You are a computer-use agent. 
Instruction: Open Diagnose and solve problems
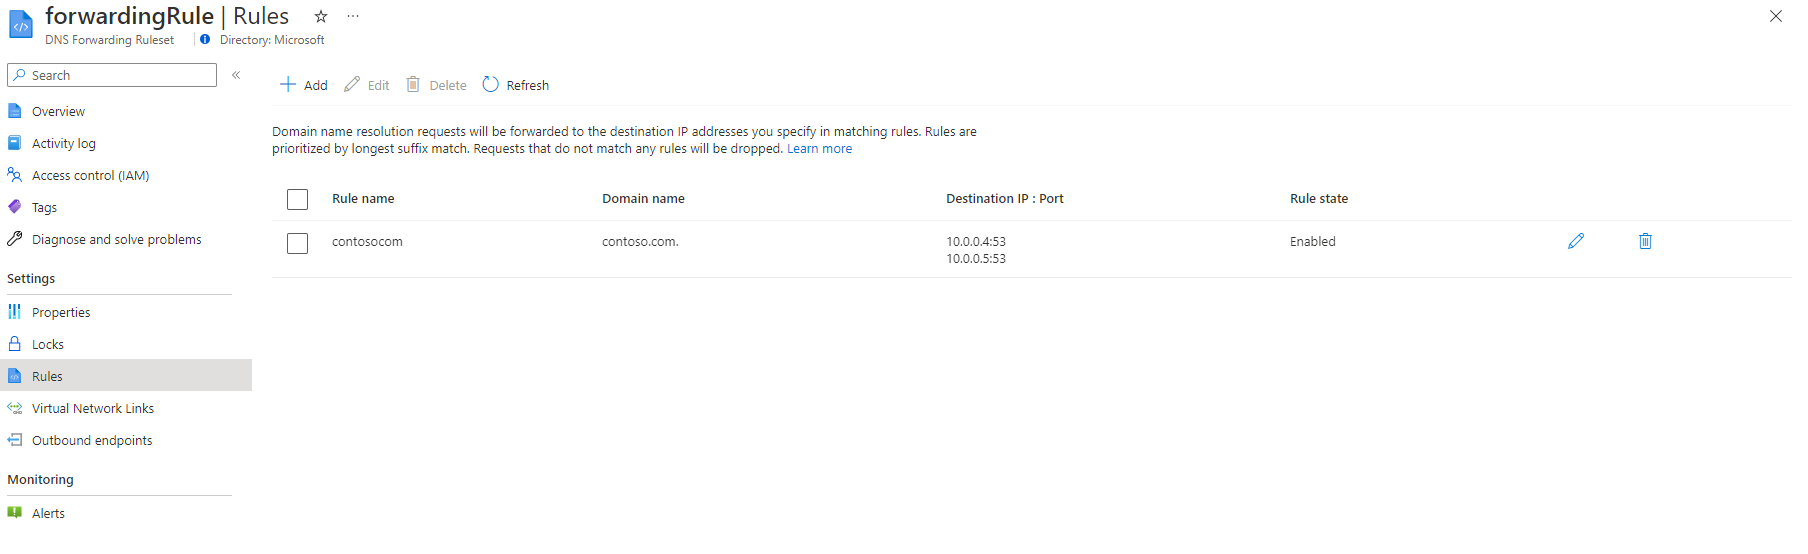(x=117, y=239)
